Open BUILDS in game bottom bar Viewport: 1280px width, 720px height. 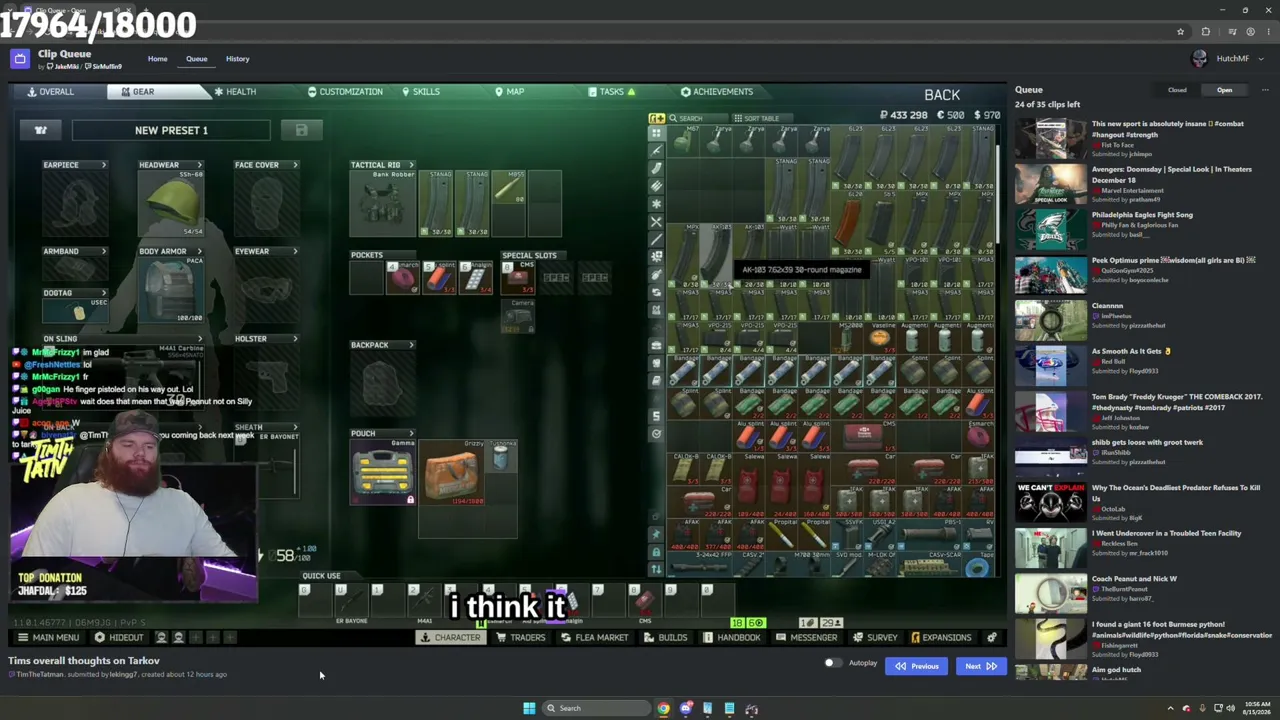[666, 637]
